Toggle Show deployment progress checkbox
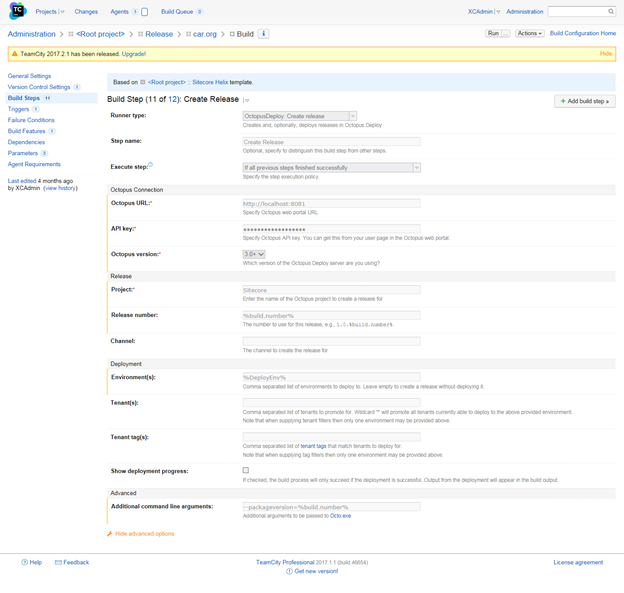Image resolution: width=624 pixels, height=593 pixels. coord(246,470)
